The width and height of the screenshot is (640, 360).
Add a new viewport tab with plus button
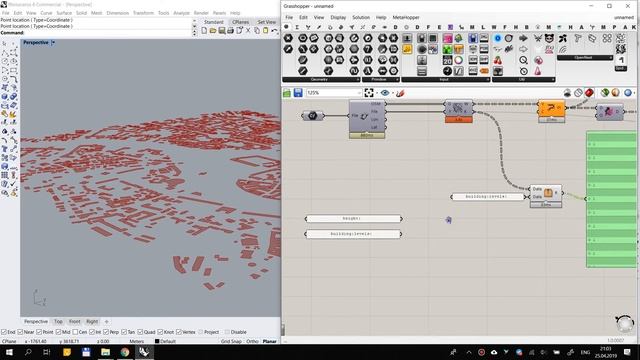click(107, 322)
